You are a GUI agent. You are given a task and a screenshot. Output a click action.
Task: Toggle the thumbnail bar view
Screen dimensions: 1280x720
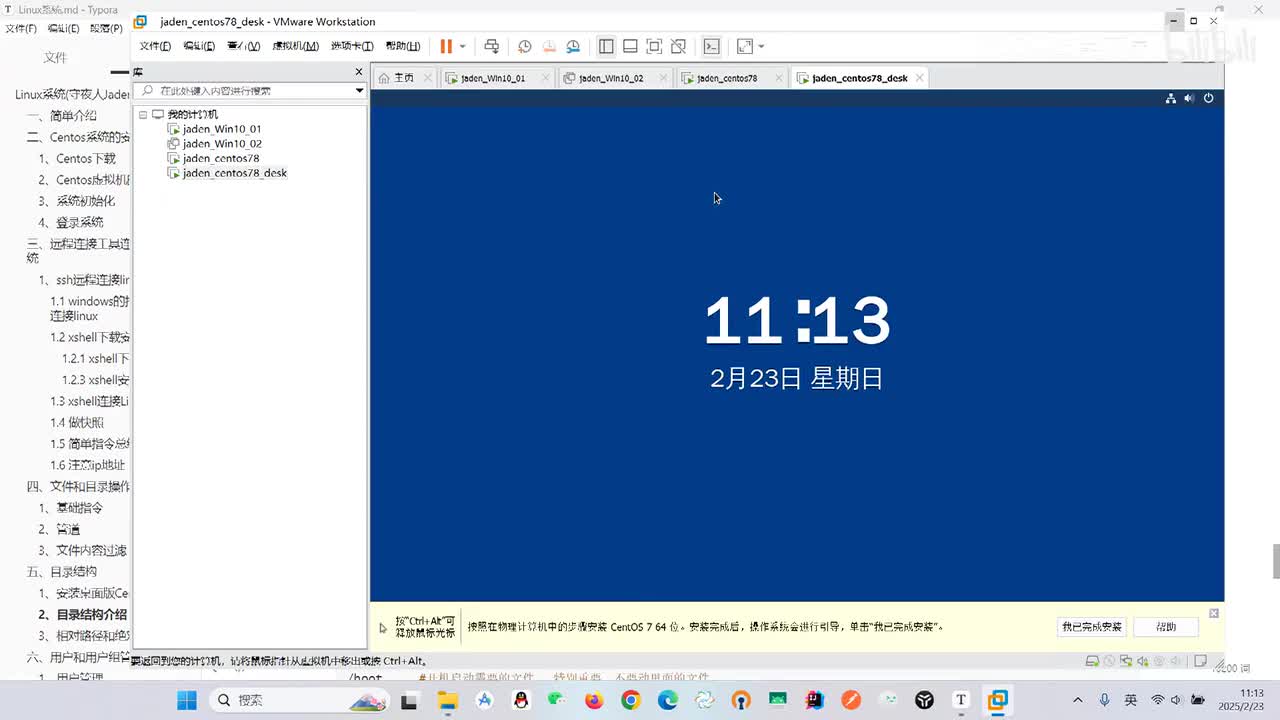(x=630, y=46)
